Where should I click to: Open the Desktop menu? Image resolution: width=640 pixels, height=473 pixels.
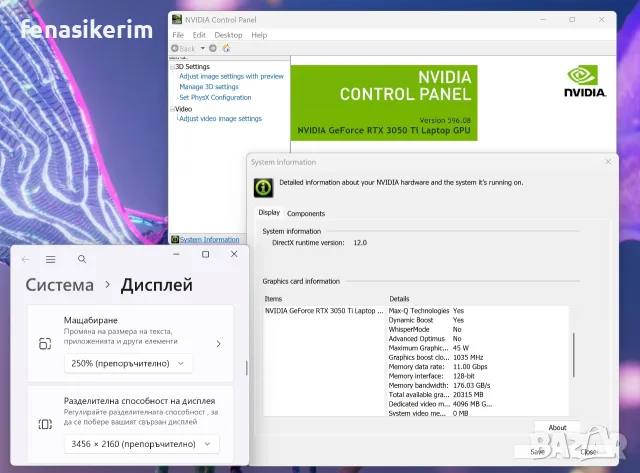coord(228,35)
